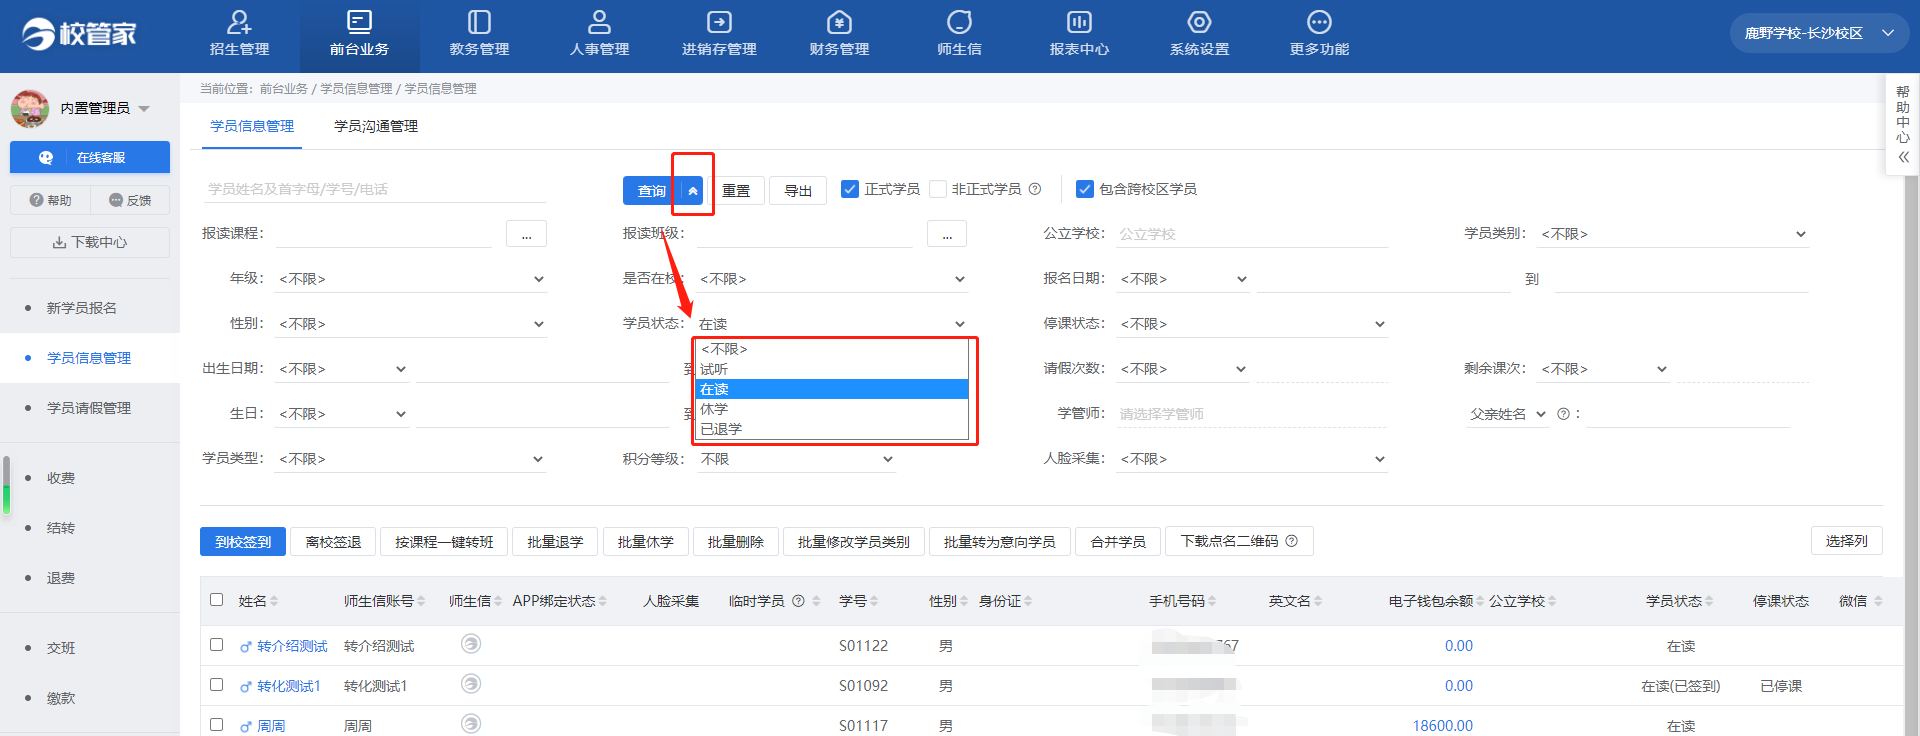Switch to the 学员信息管理 tab

[x=252, y=126]
